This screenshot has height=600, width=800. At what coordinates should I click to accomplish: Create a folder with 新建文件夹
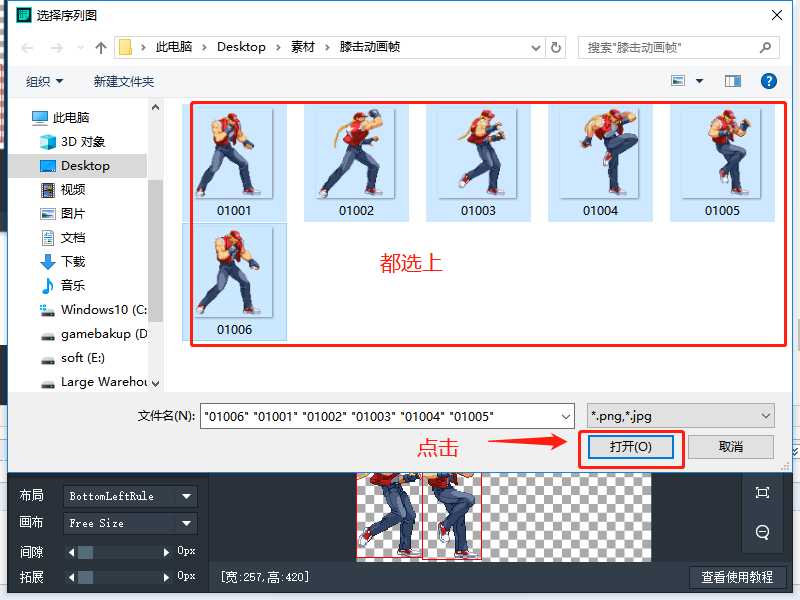123,81
